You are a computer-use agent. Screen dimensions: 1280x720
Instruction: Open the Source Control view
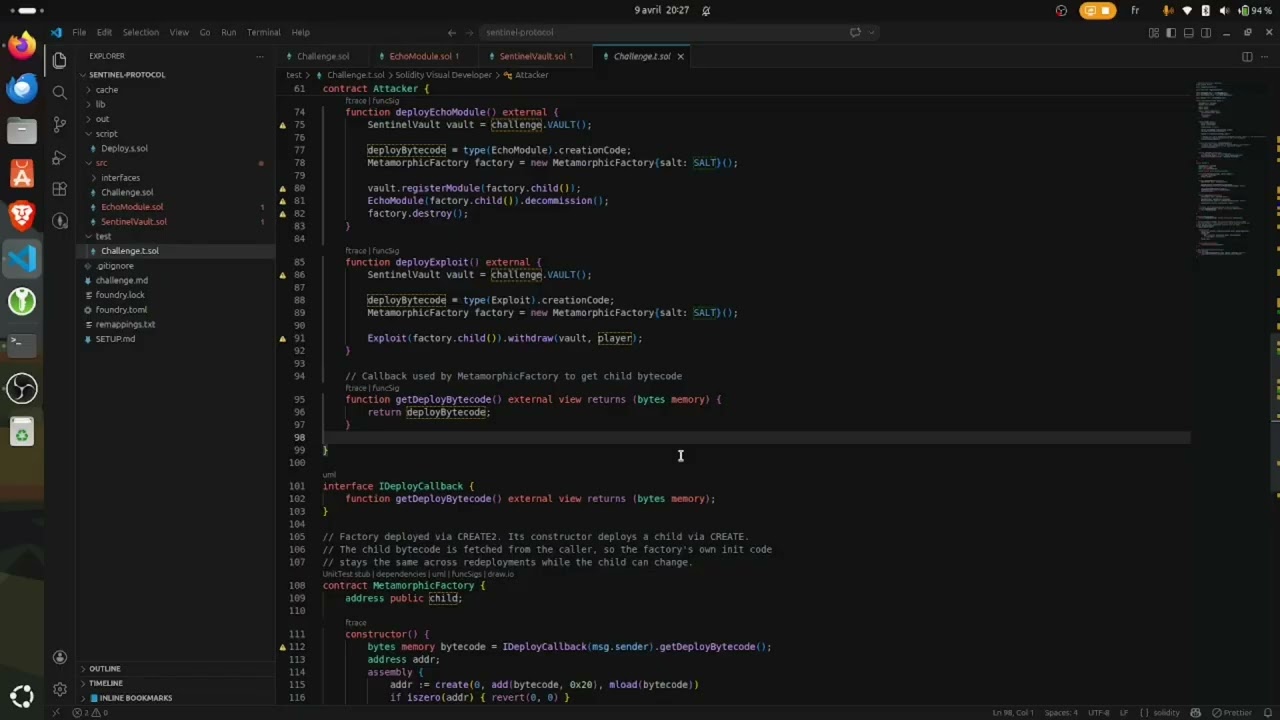pos(59,125)
